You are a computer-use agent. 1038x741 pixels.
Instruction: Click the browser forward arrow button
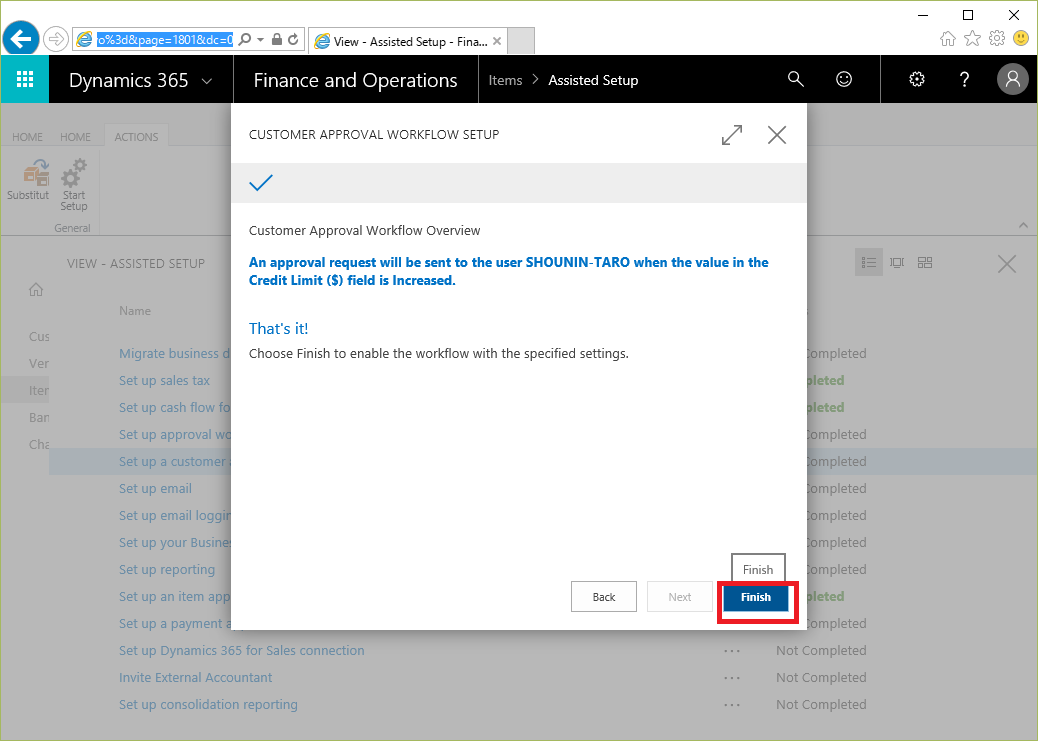[x=56, y=39]
